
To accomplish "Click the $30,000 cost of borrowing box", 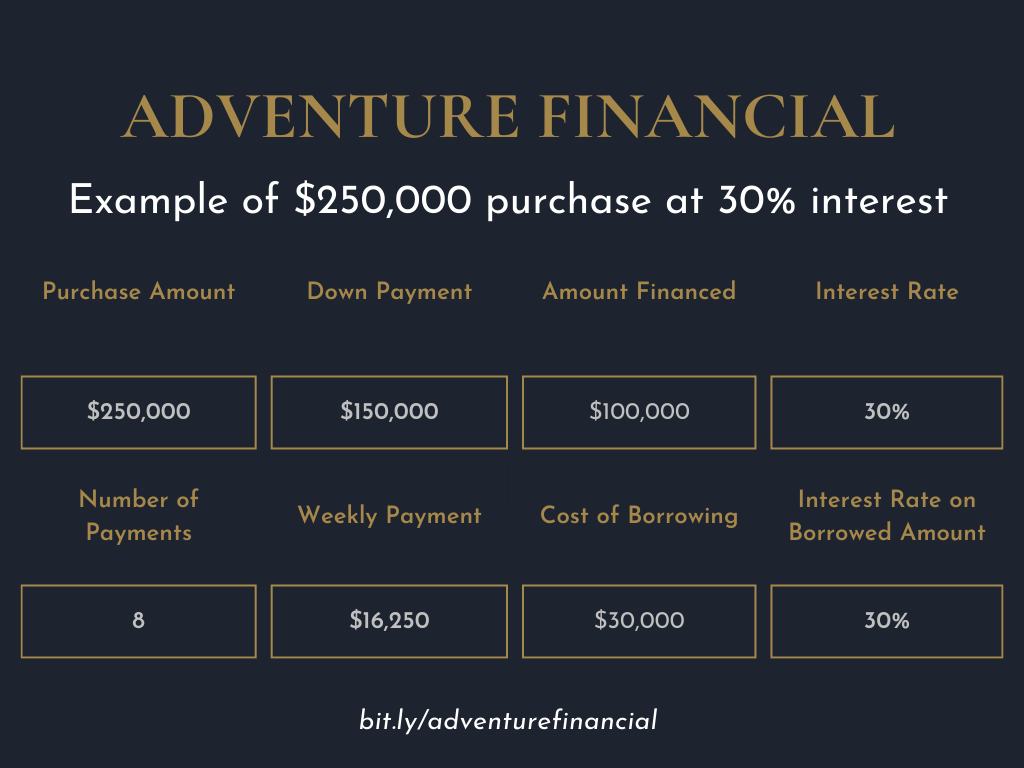I will 639,621.
